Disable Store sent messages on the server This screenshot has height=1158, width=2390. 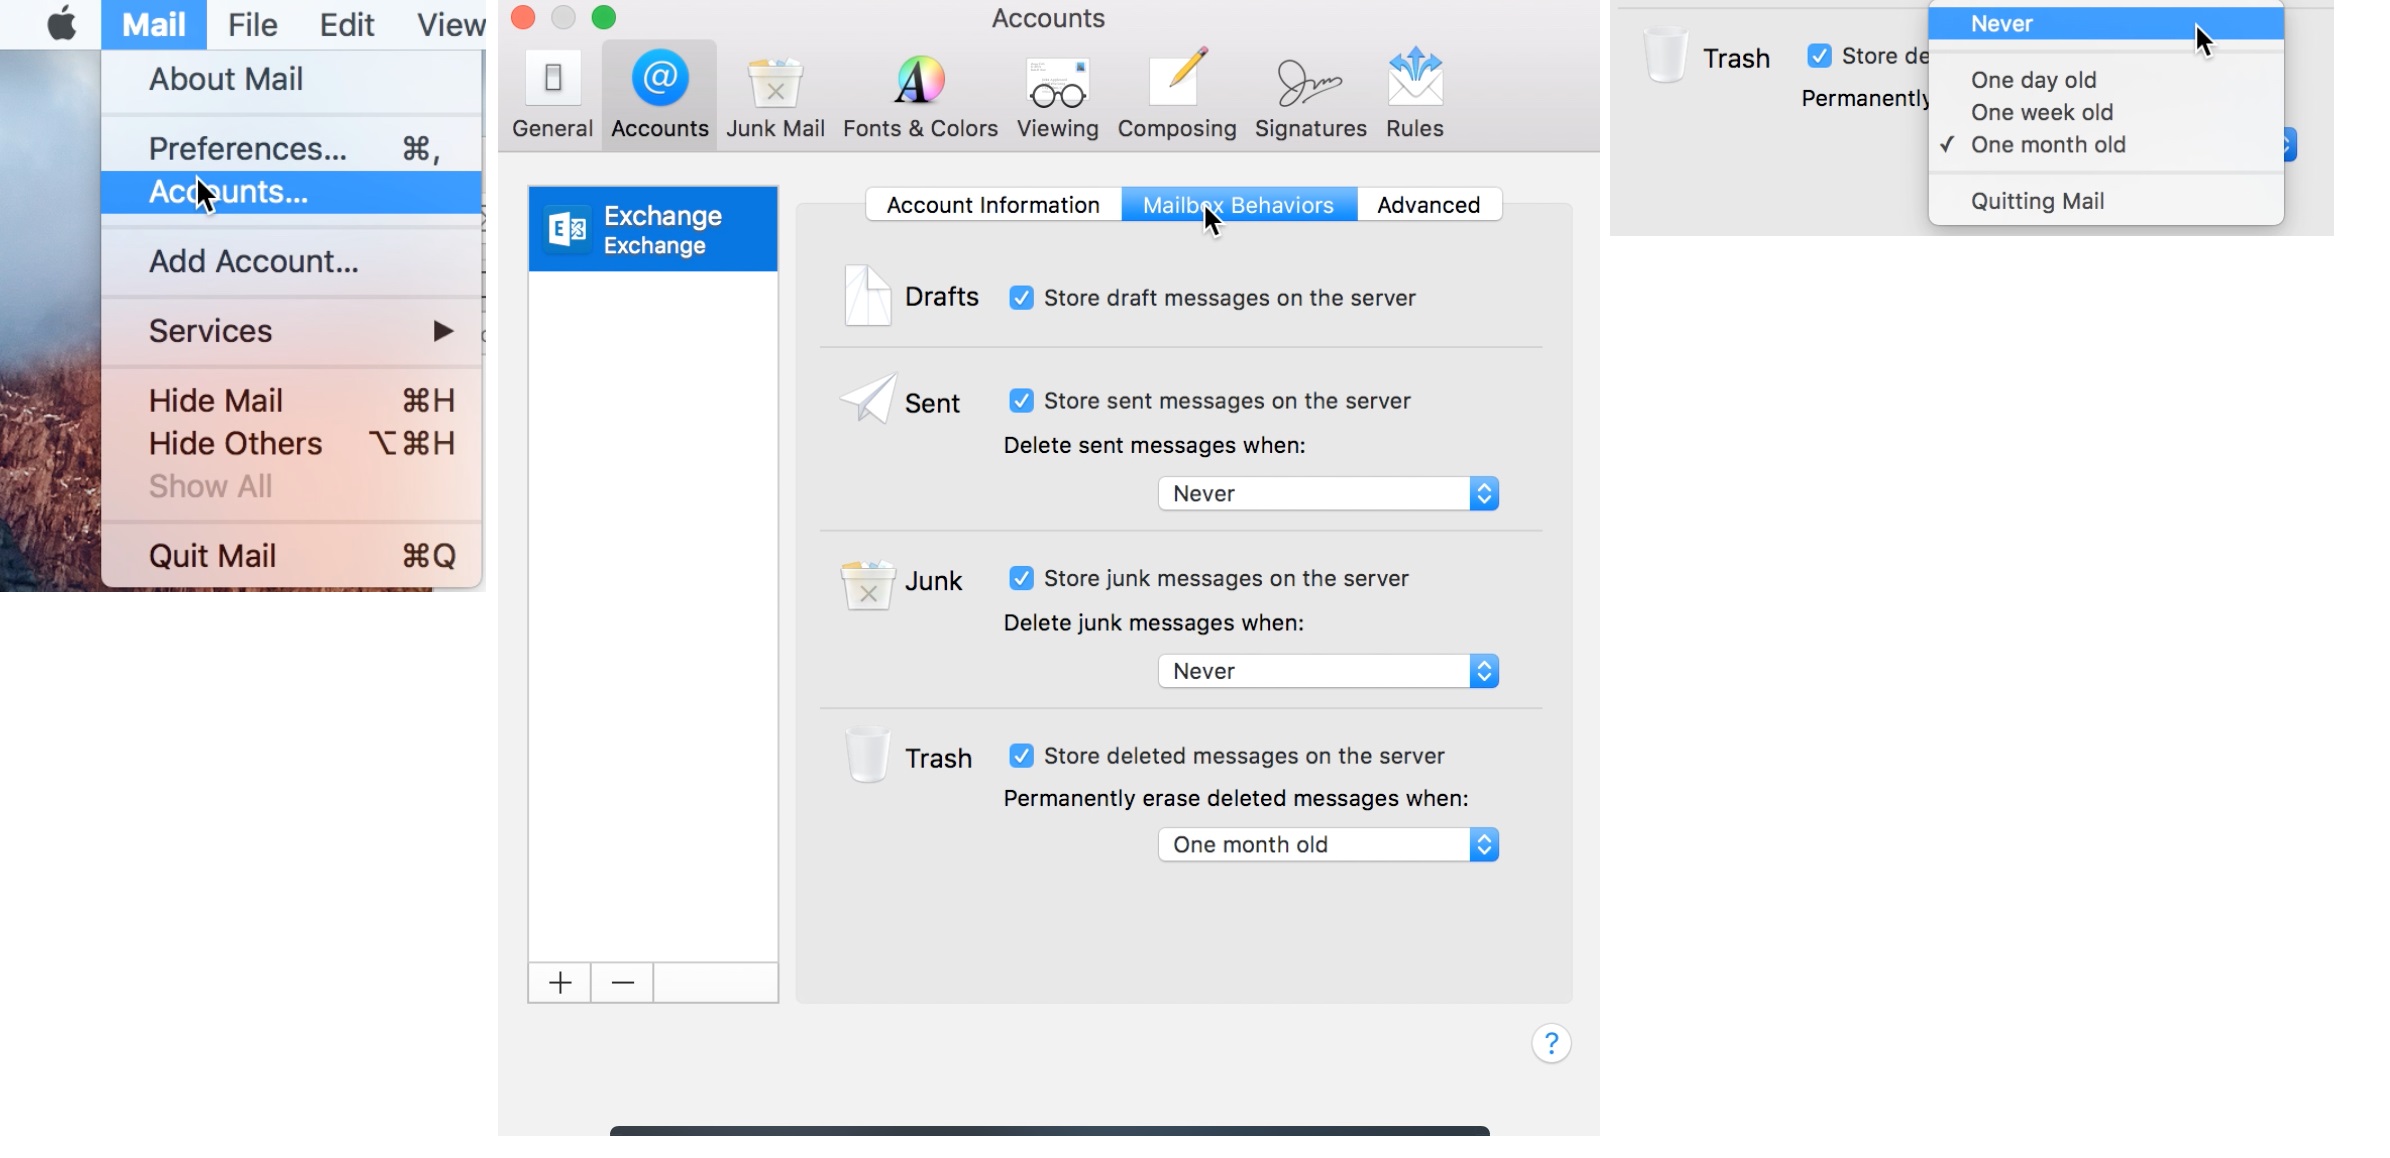[x=1020, y=400]
